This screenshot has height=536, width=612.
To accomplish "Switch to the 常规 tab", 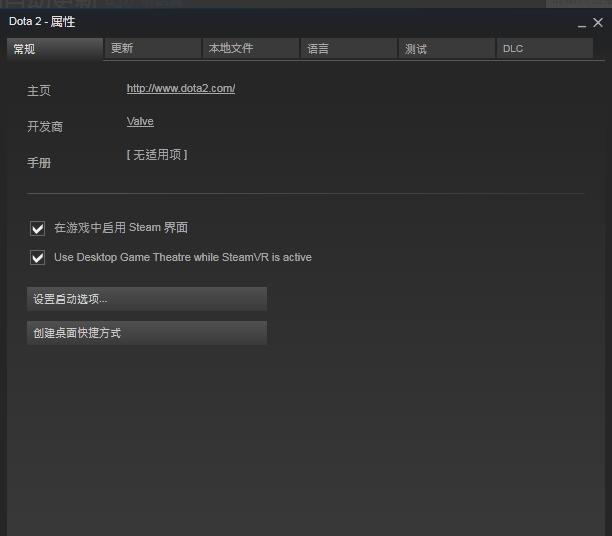I will 55,49.
